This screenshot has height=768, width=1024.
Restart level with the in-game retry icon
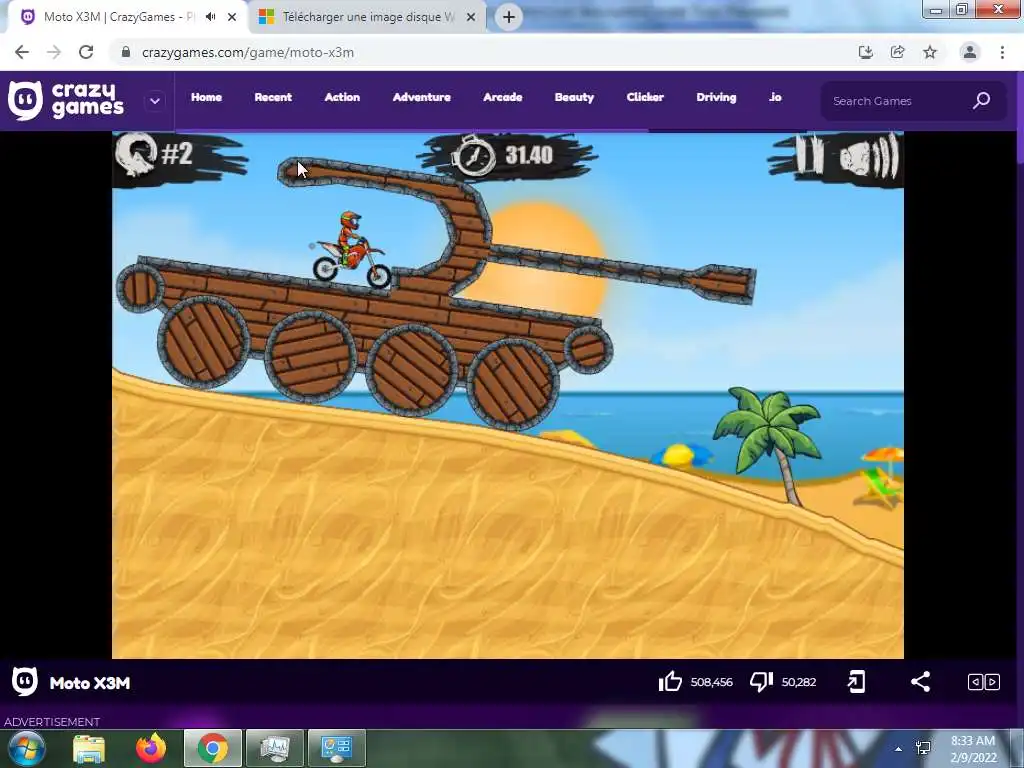click(x=136, y=154)
